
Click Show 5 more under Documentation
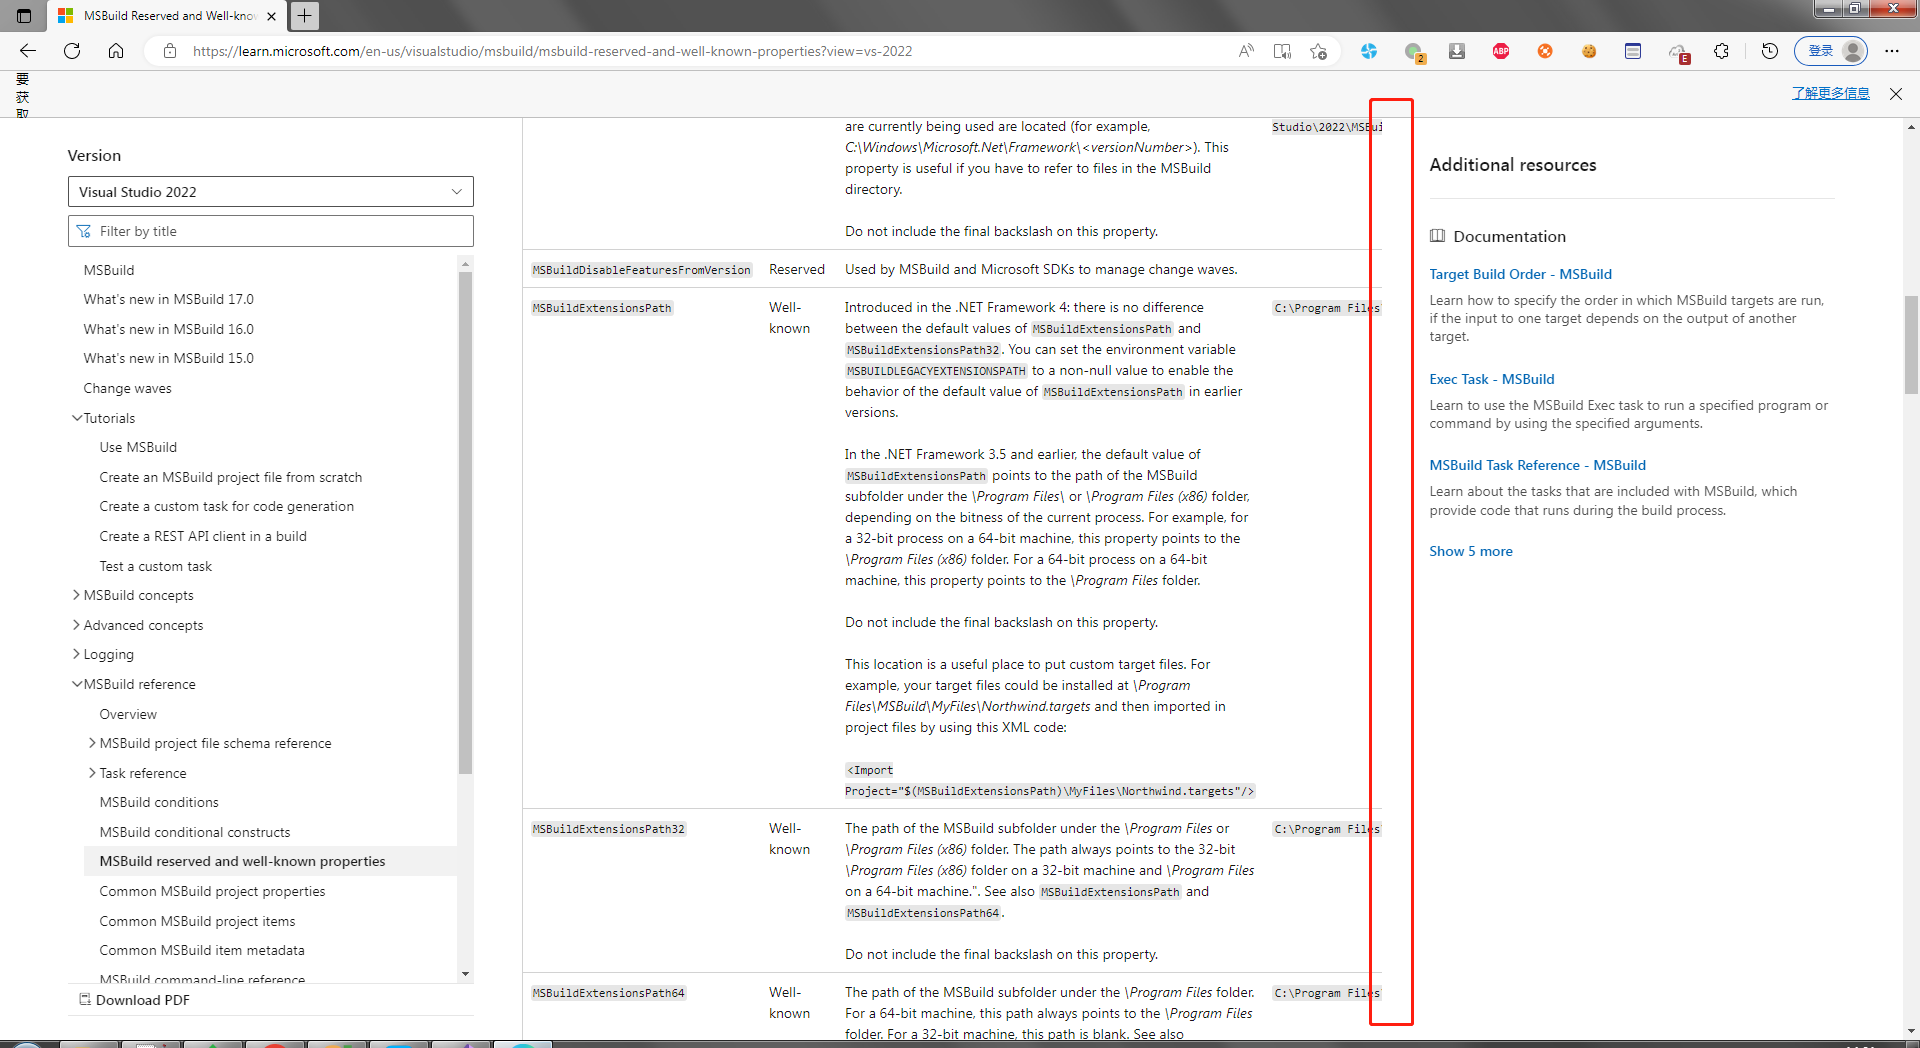1470,550
